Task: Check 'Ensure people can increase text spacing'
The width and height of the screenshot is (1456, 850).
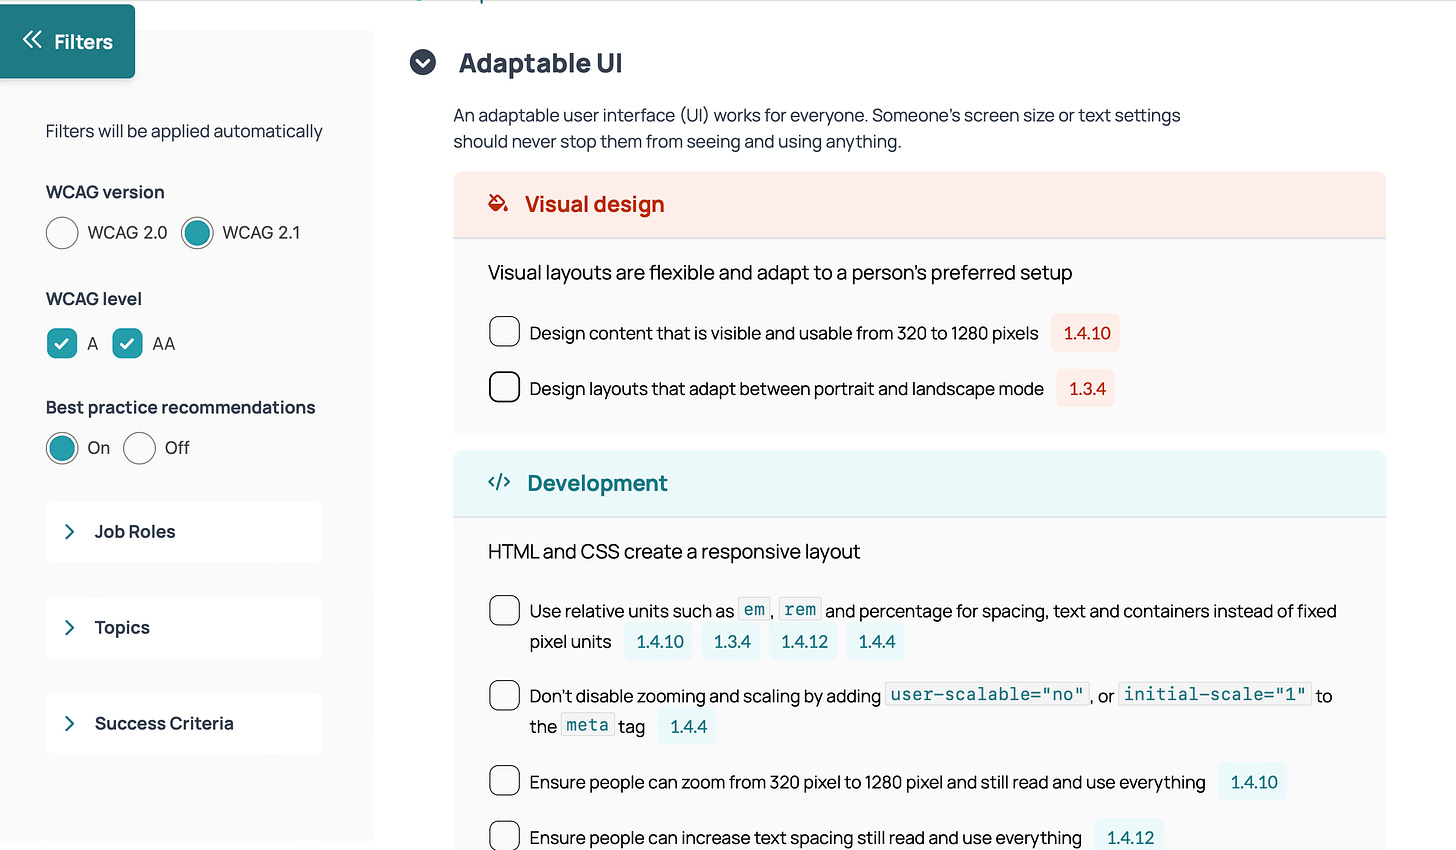Action: [504, 835]
